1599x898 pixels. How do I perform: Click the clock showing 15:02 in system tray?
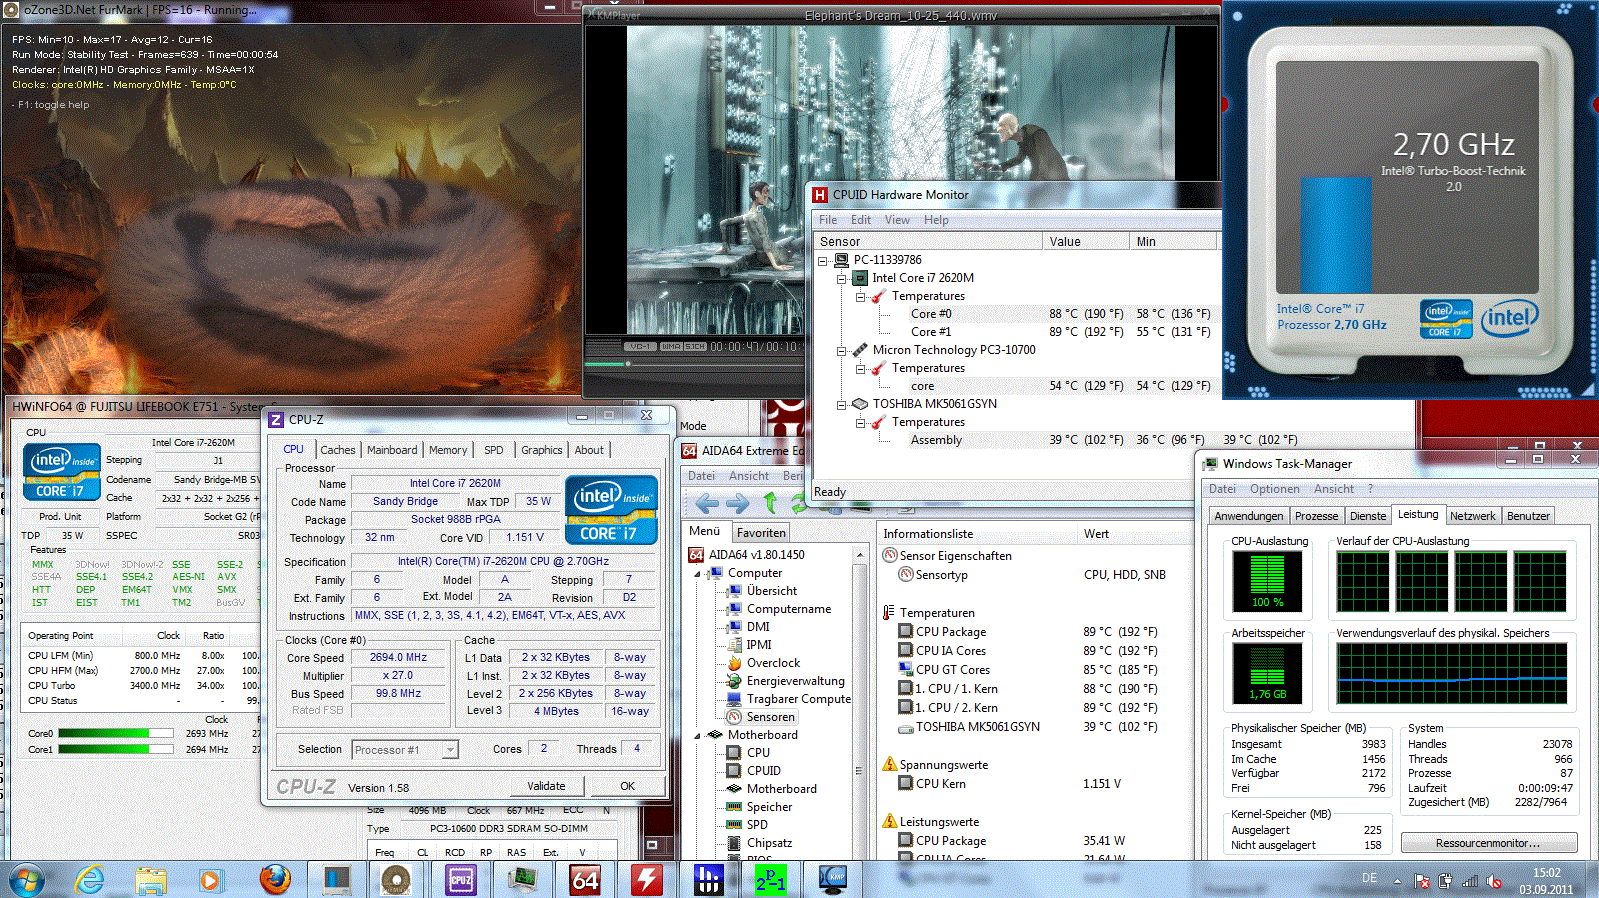[x=1546, y=873]
